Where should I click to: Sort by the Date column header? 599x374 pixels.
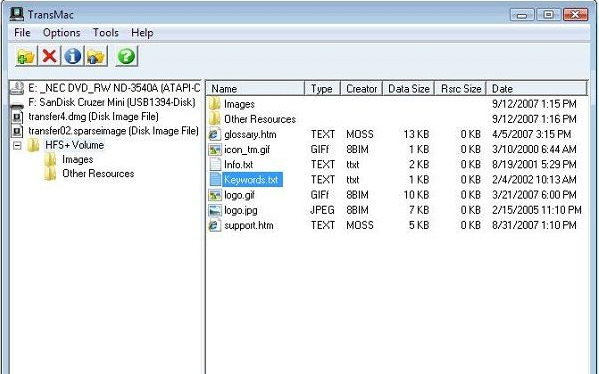536,89
